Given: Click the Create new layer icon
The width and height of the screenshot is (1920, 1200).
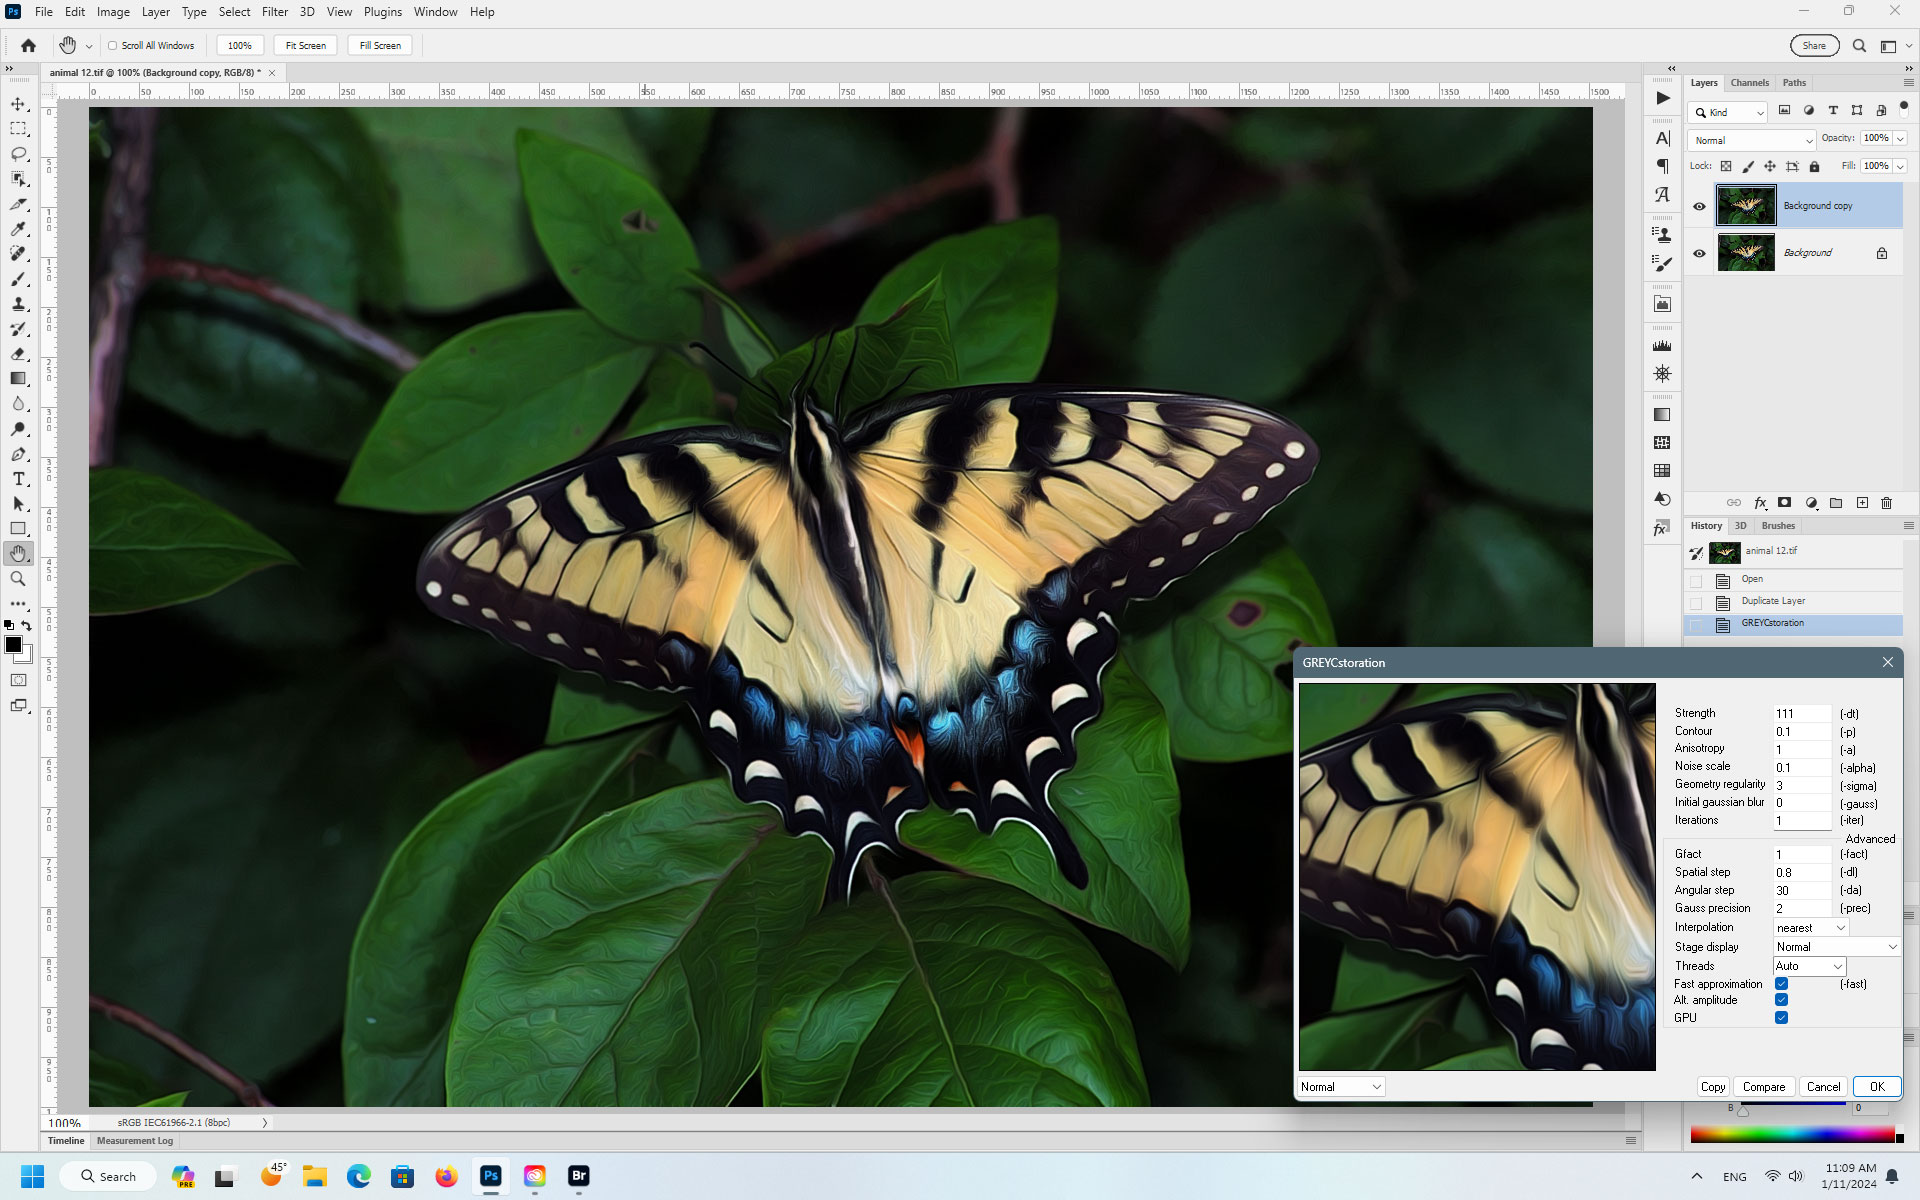Looking at the screenshot, I should [1862, 503].
